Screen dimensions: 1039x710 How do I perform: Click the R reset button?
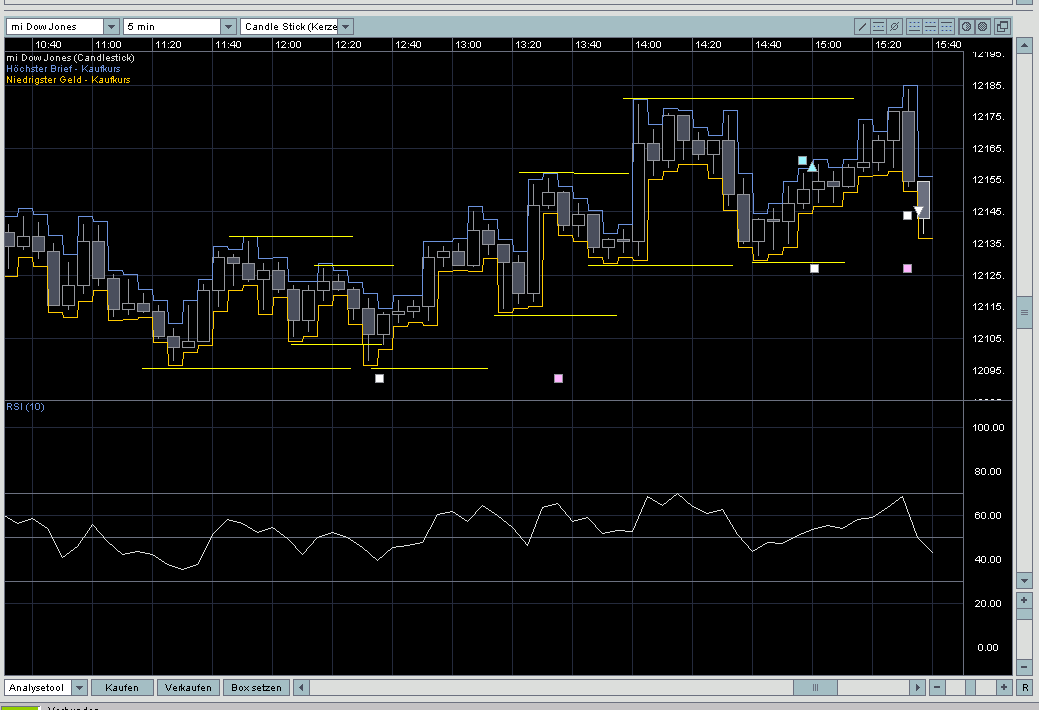tap(1024, 688)
